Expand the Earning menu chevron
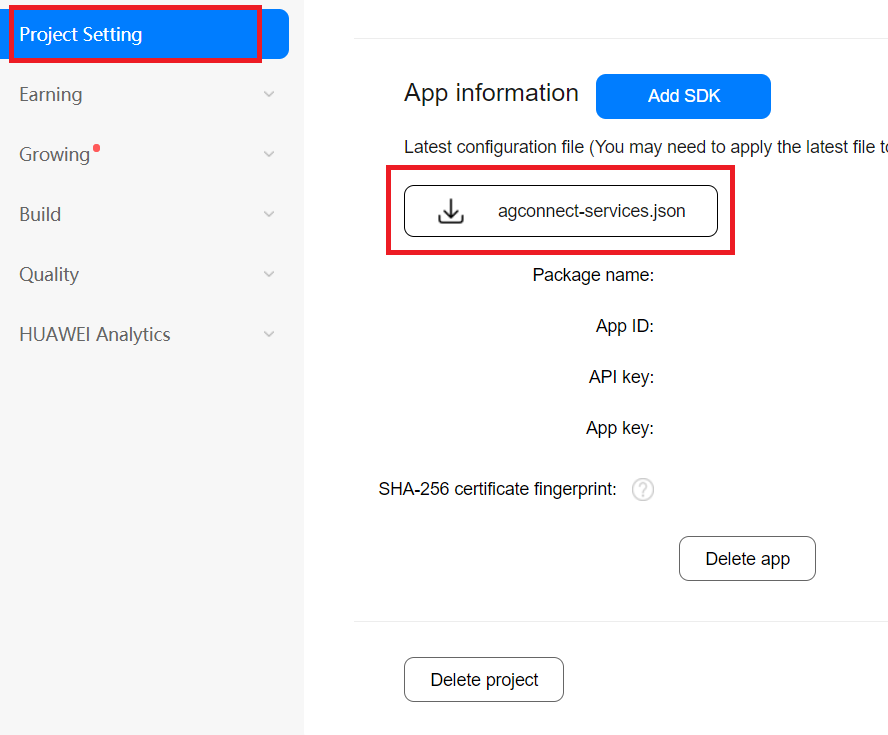The width and height of the screenshot is (888, 735). click(x=268, y=94)
